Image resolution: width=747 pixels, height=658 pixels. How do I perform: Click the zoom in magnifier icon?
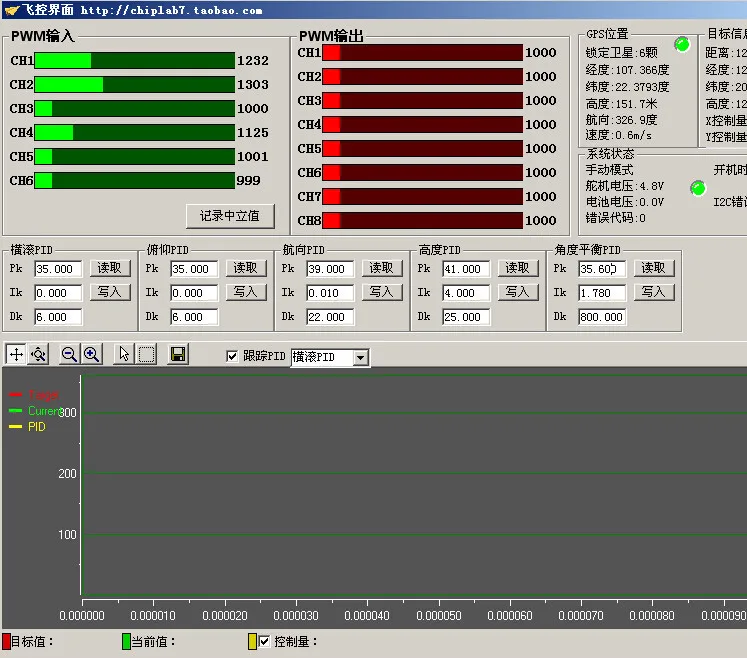coord(91,354)
